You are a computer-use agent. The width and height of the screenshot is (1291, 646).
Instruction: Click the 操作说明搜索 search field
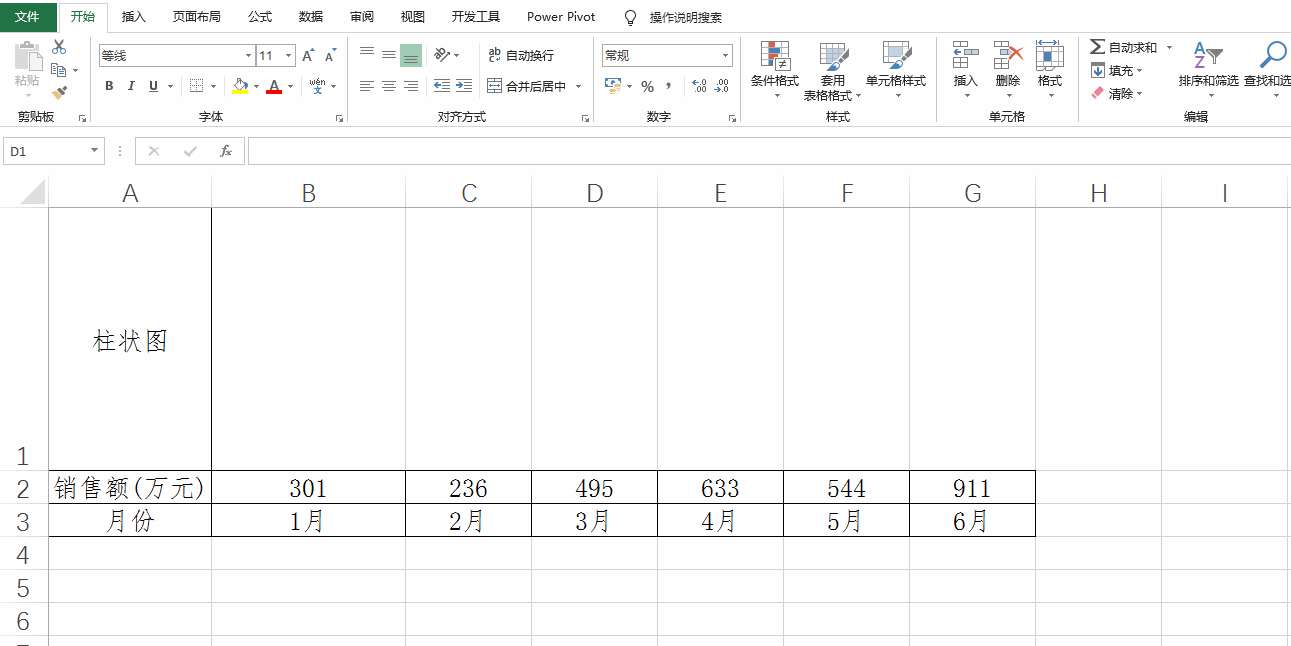pos(687,16)
